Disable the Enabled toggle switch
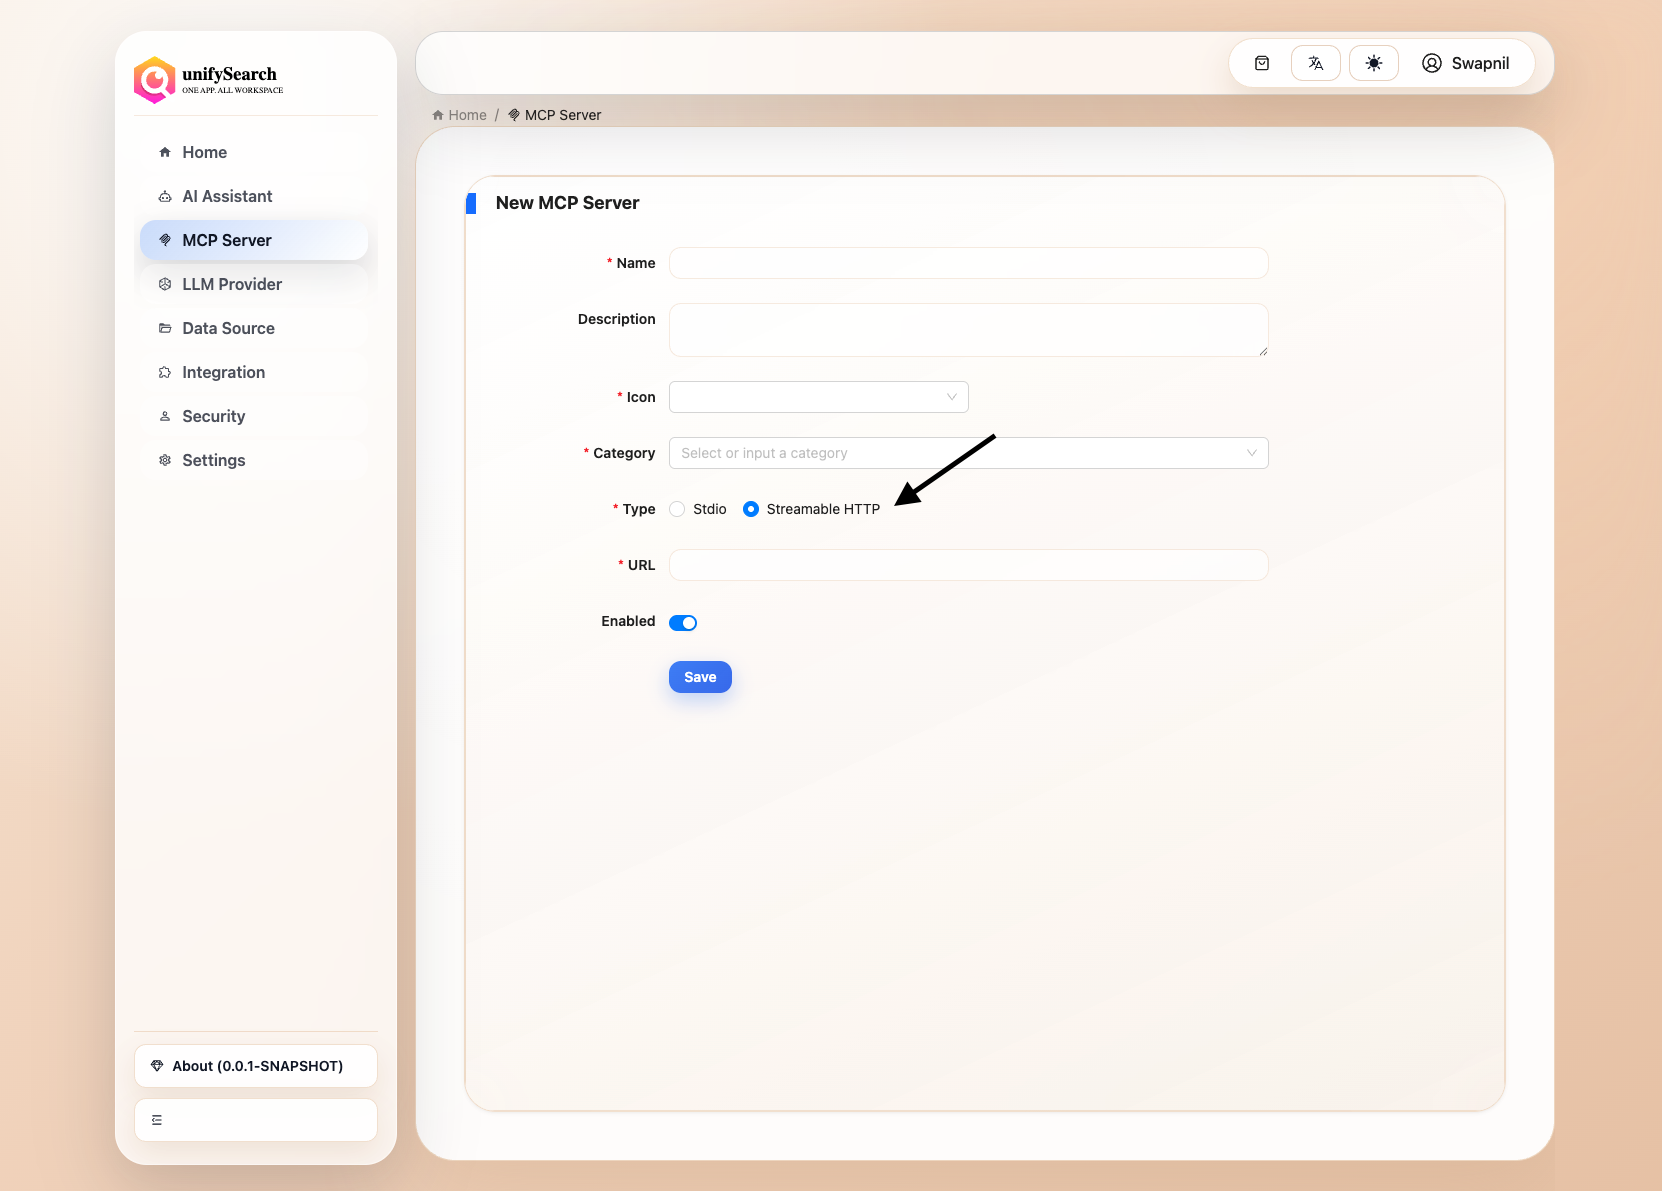This screenshot has height=1191, width=1662. [683, 623]
